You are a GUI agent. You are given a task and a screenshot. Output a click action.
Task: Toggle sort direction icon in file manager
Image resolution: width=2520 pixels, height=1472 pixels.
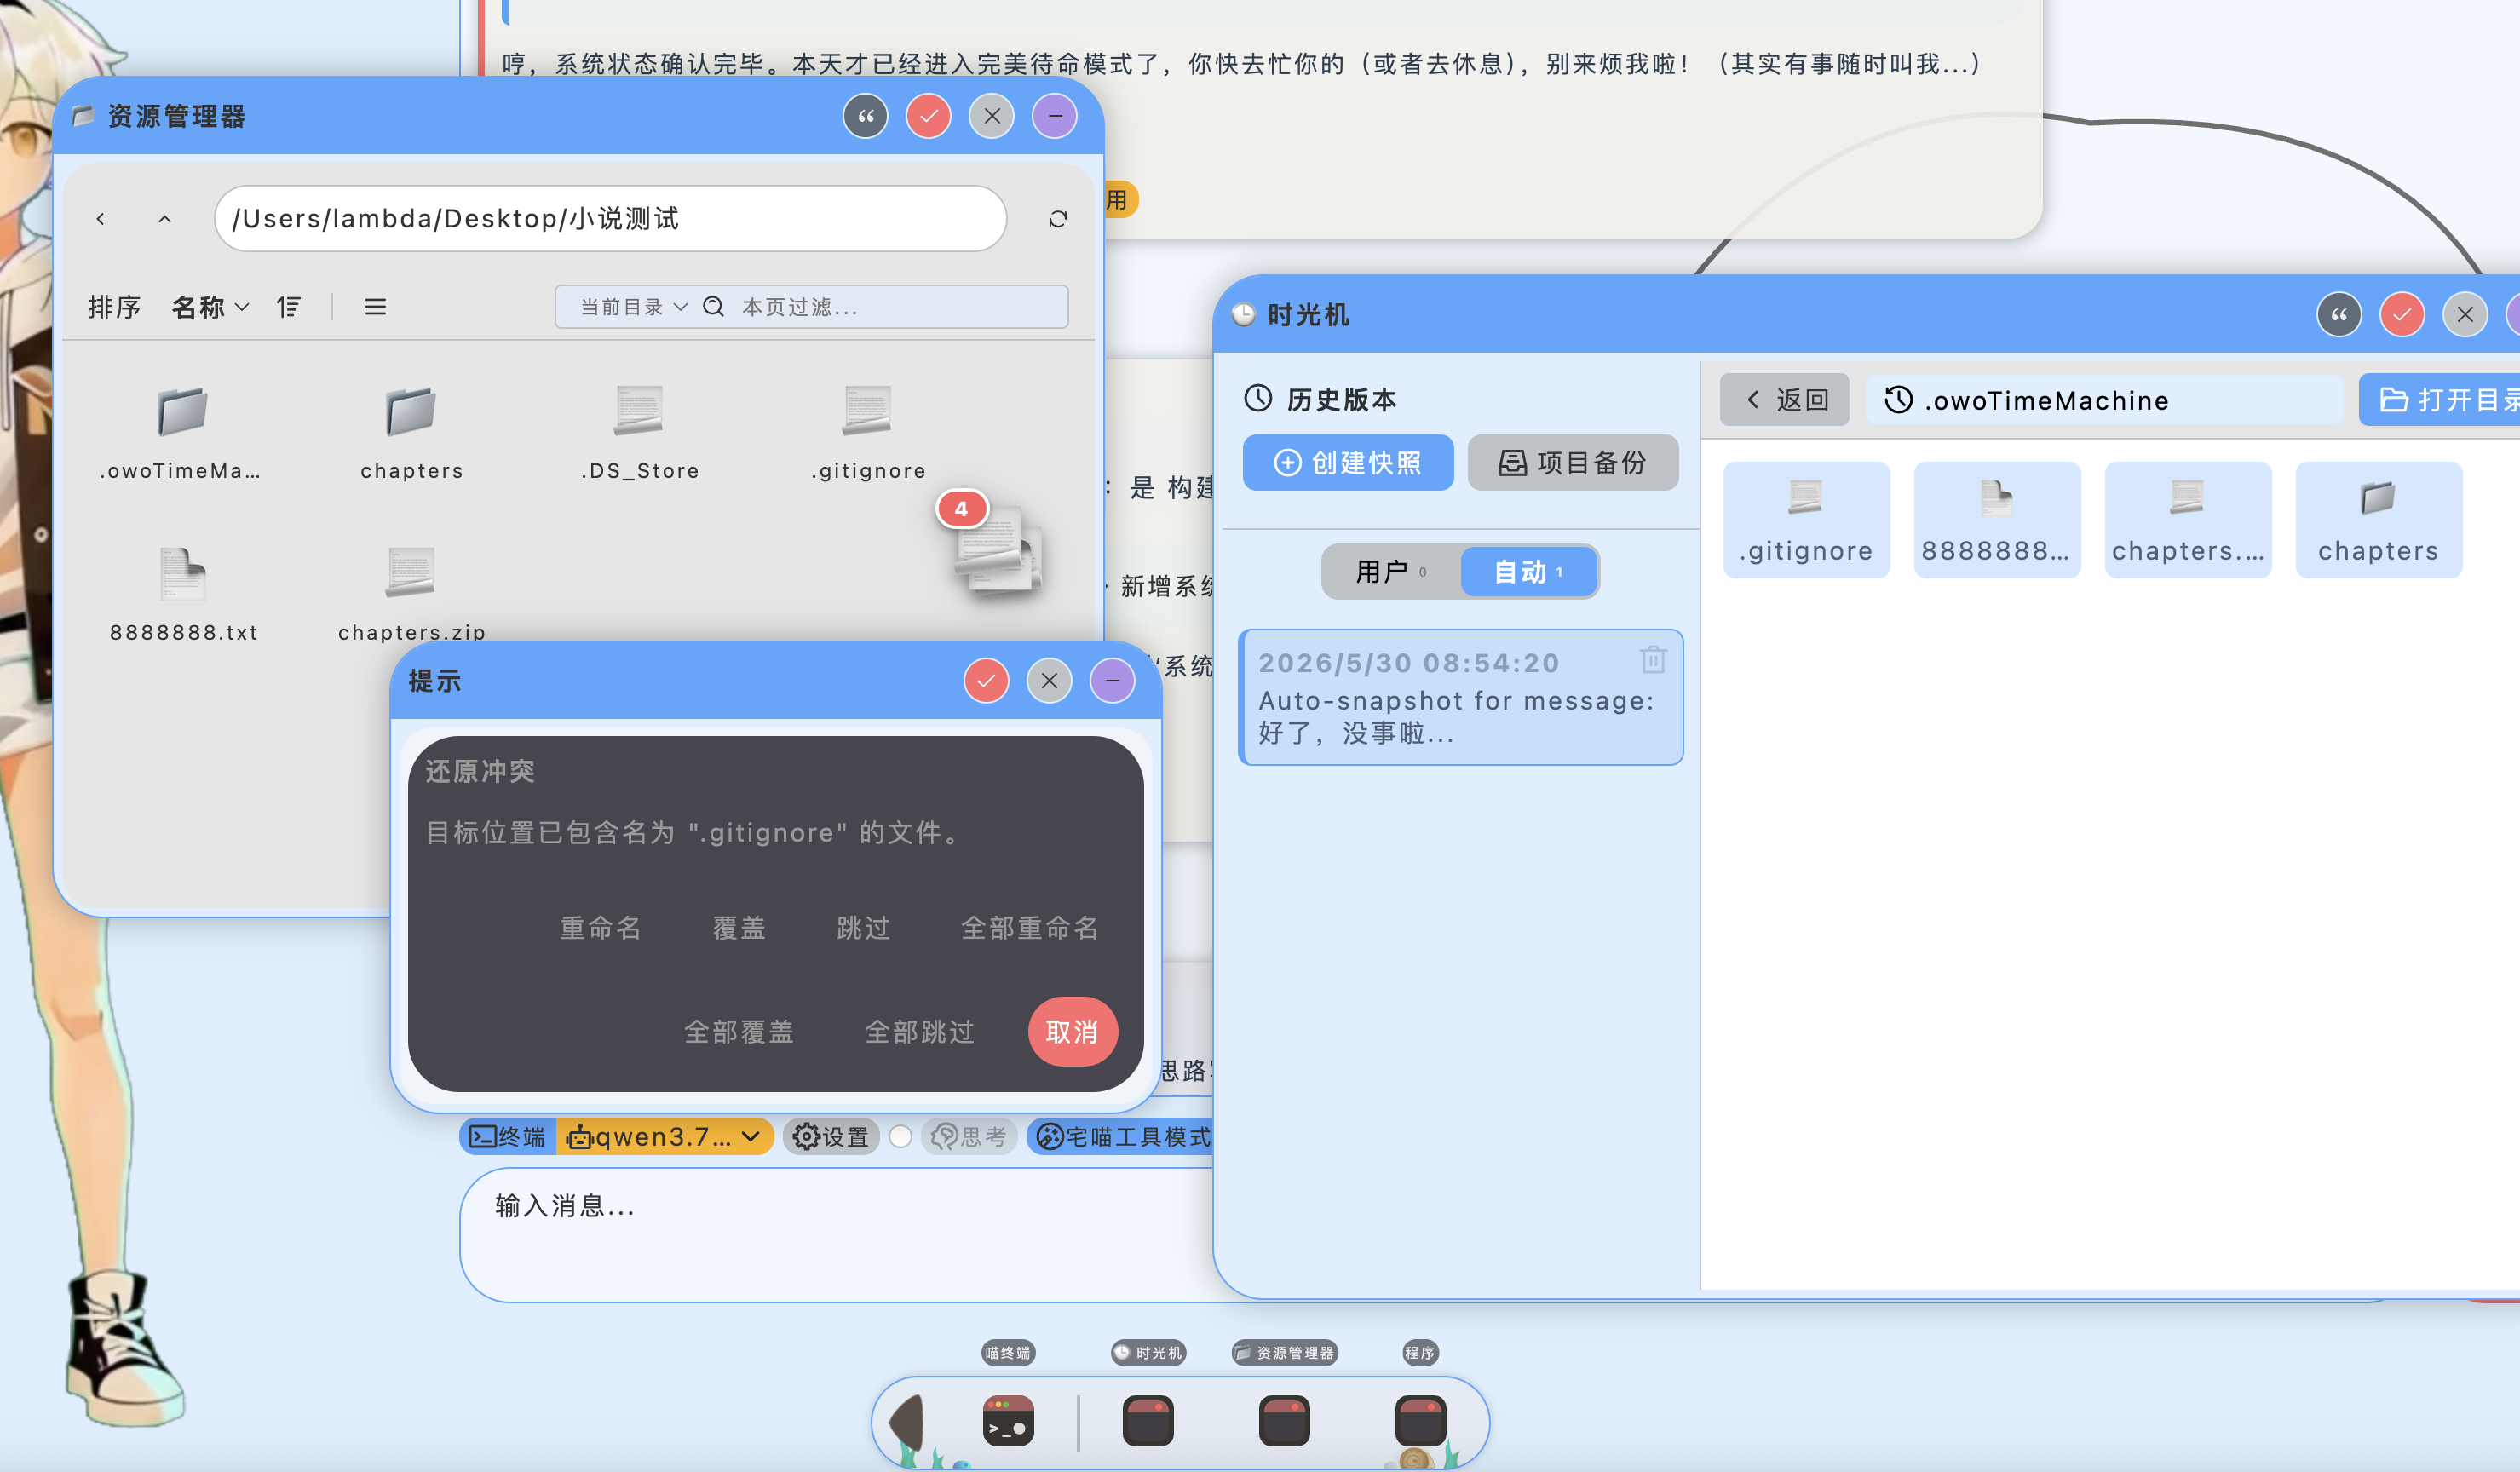coord(289,307)
